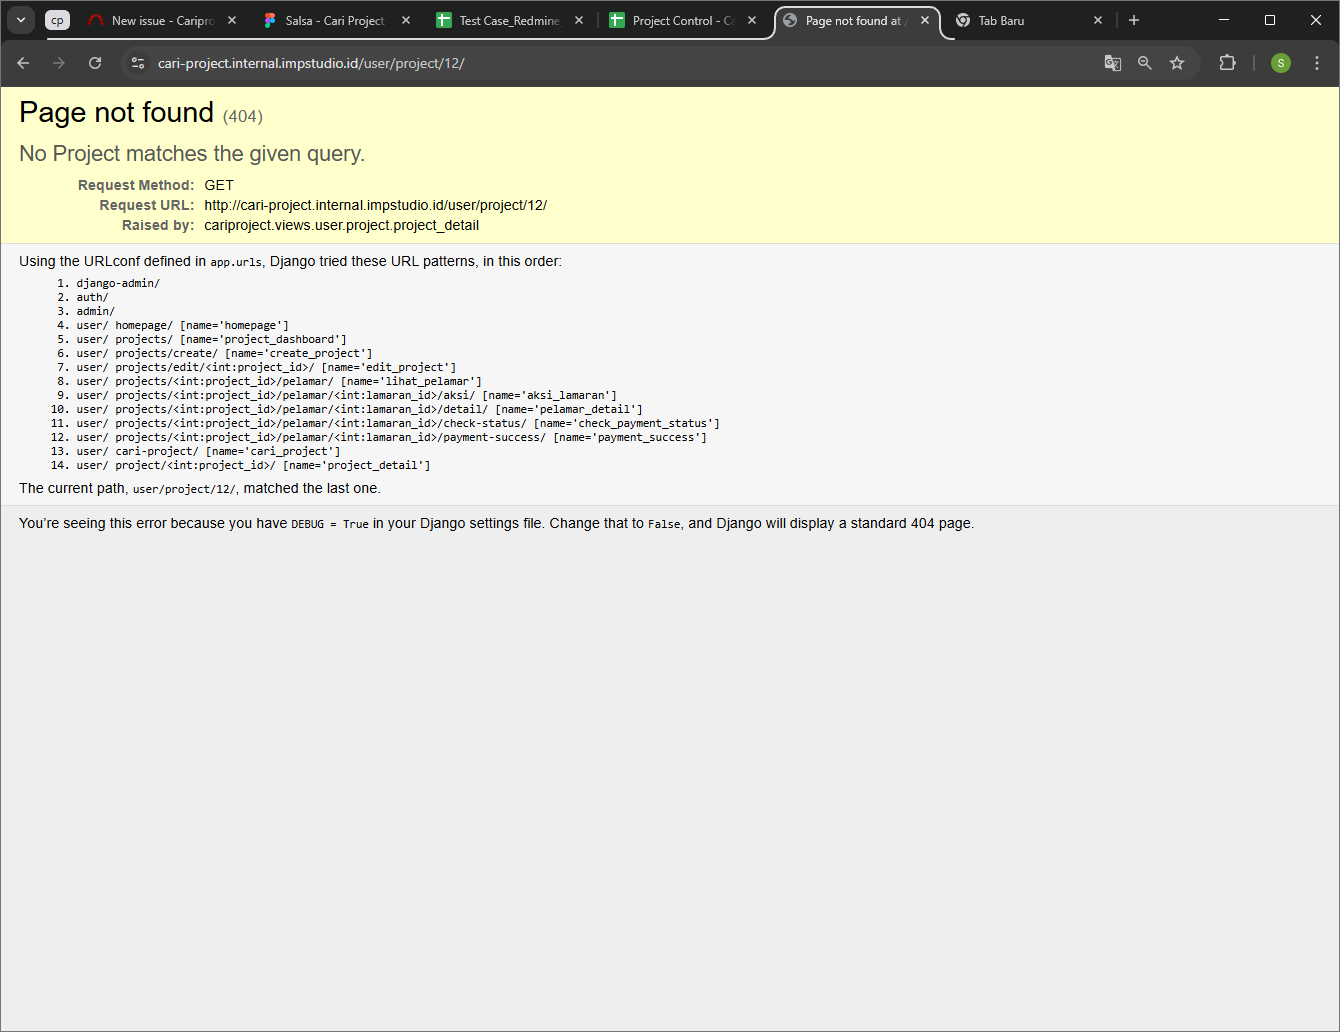Reload the current page
1340x1032 pixels.
tap(95, 63)
